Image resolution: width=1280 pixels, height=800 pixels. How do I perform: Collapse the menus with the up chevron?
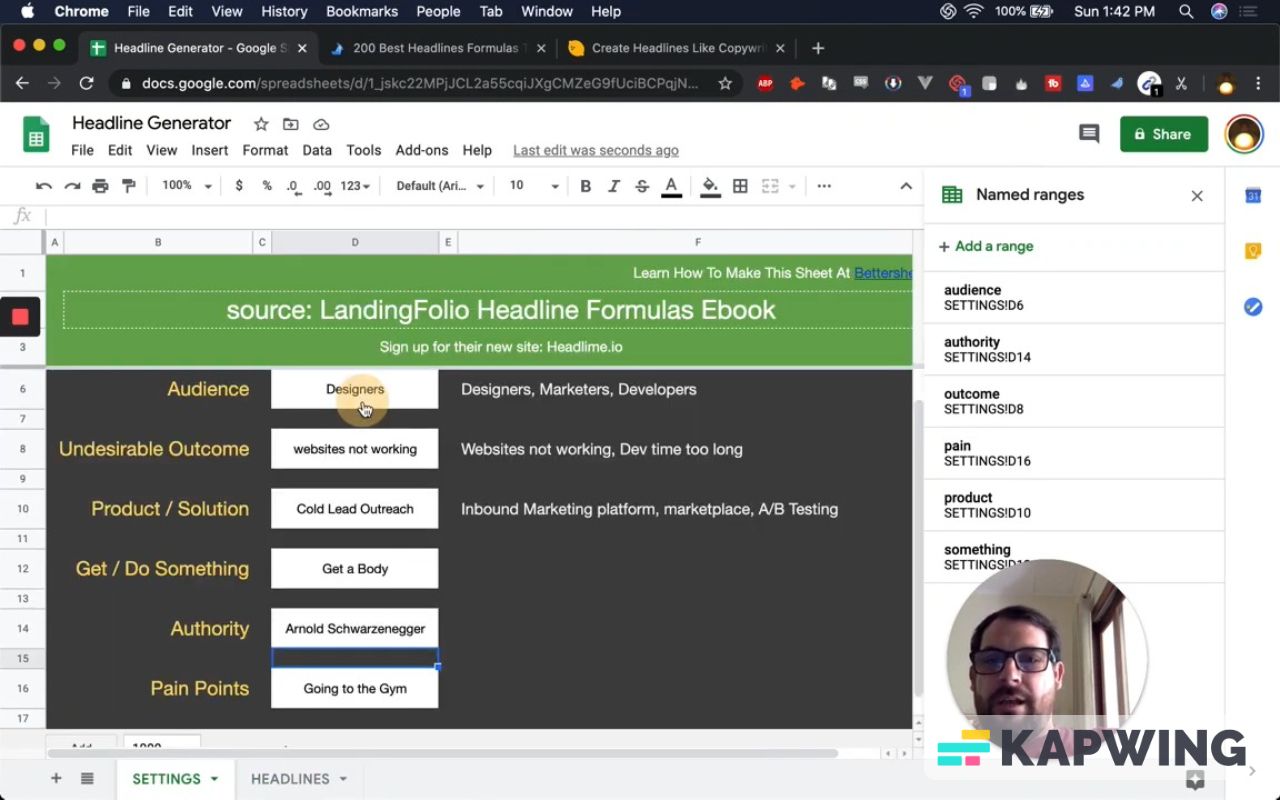906,186
